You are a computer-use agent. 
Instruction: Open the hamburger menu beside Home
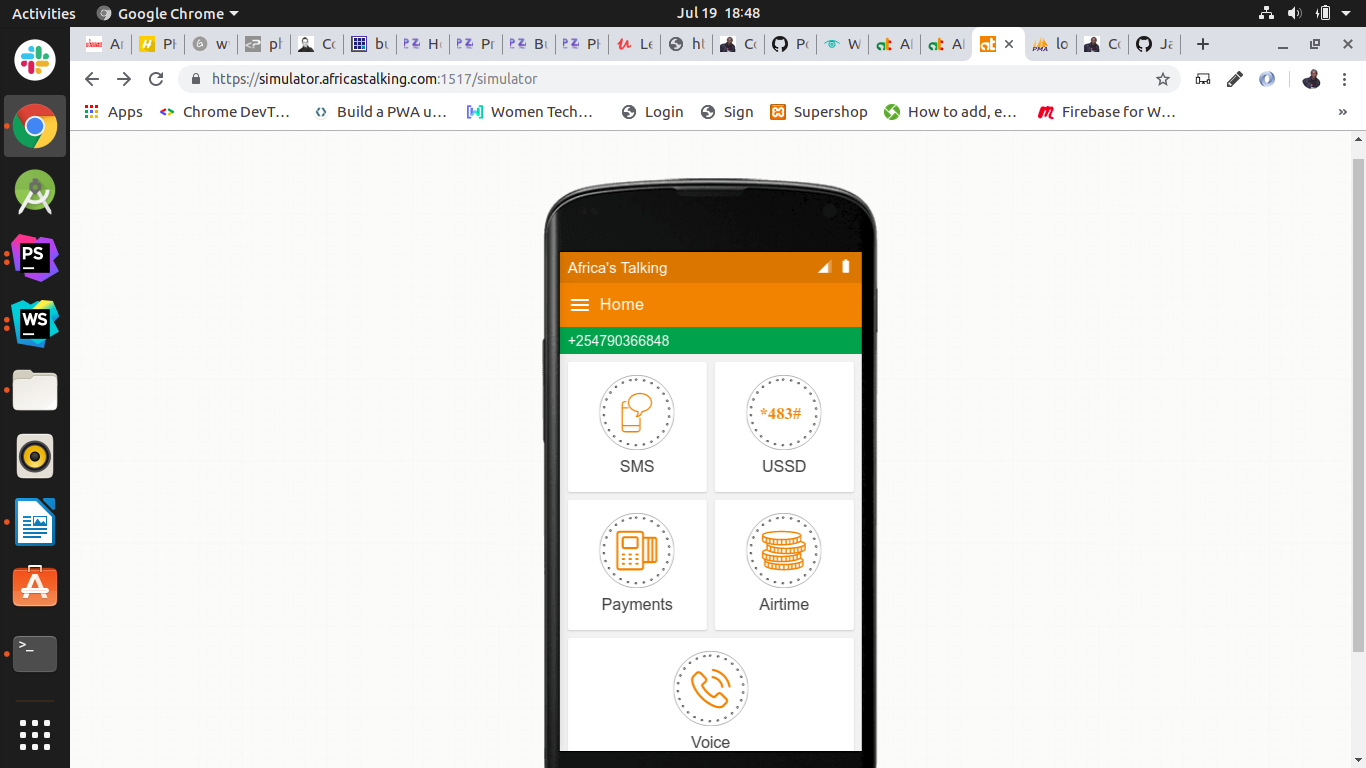coord(579,305)
